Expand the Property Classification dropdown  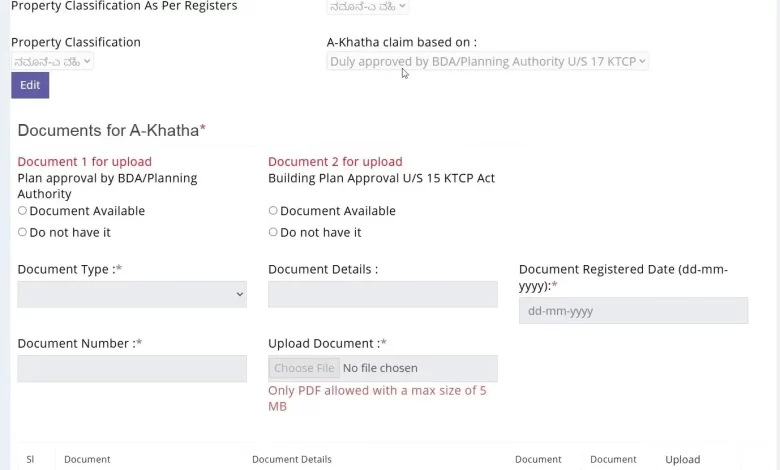(52, 62)
